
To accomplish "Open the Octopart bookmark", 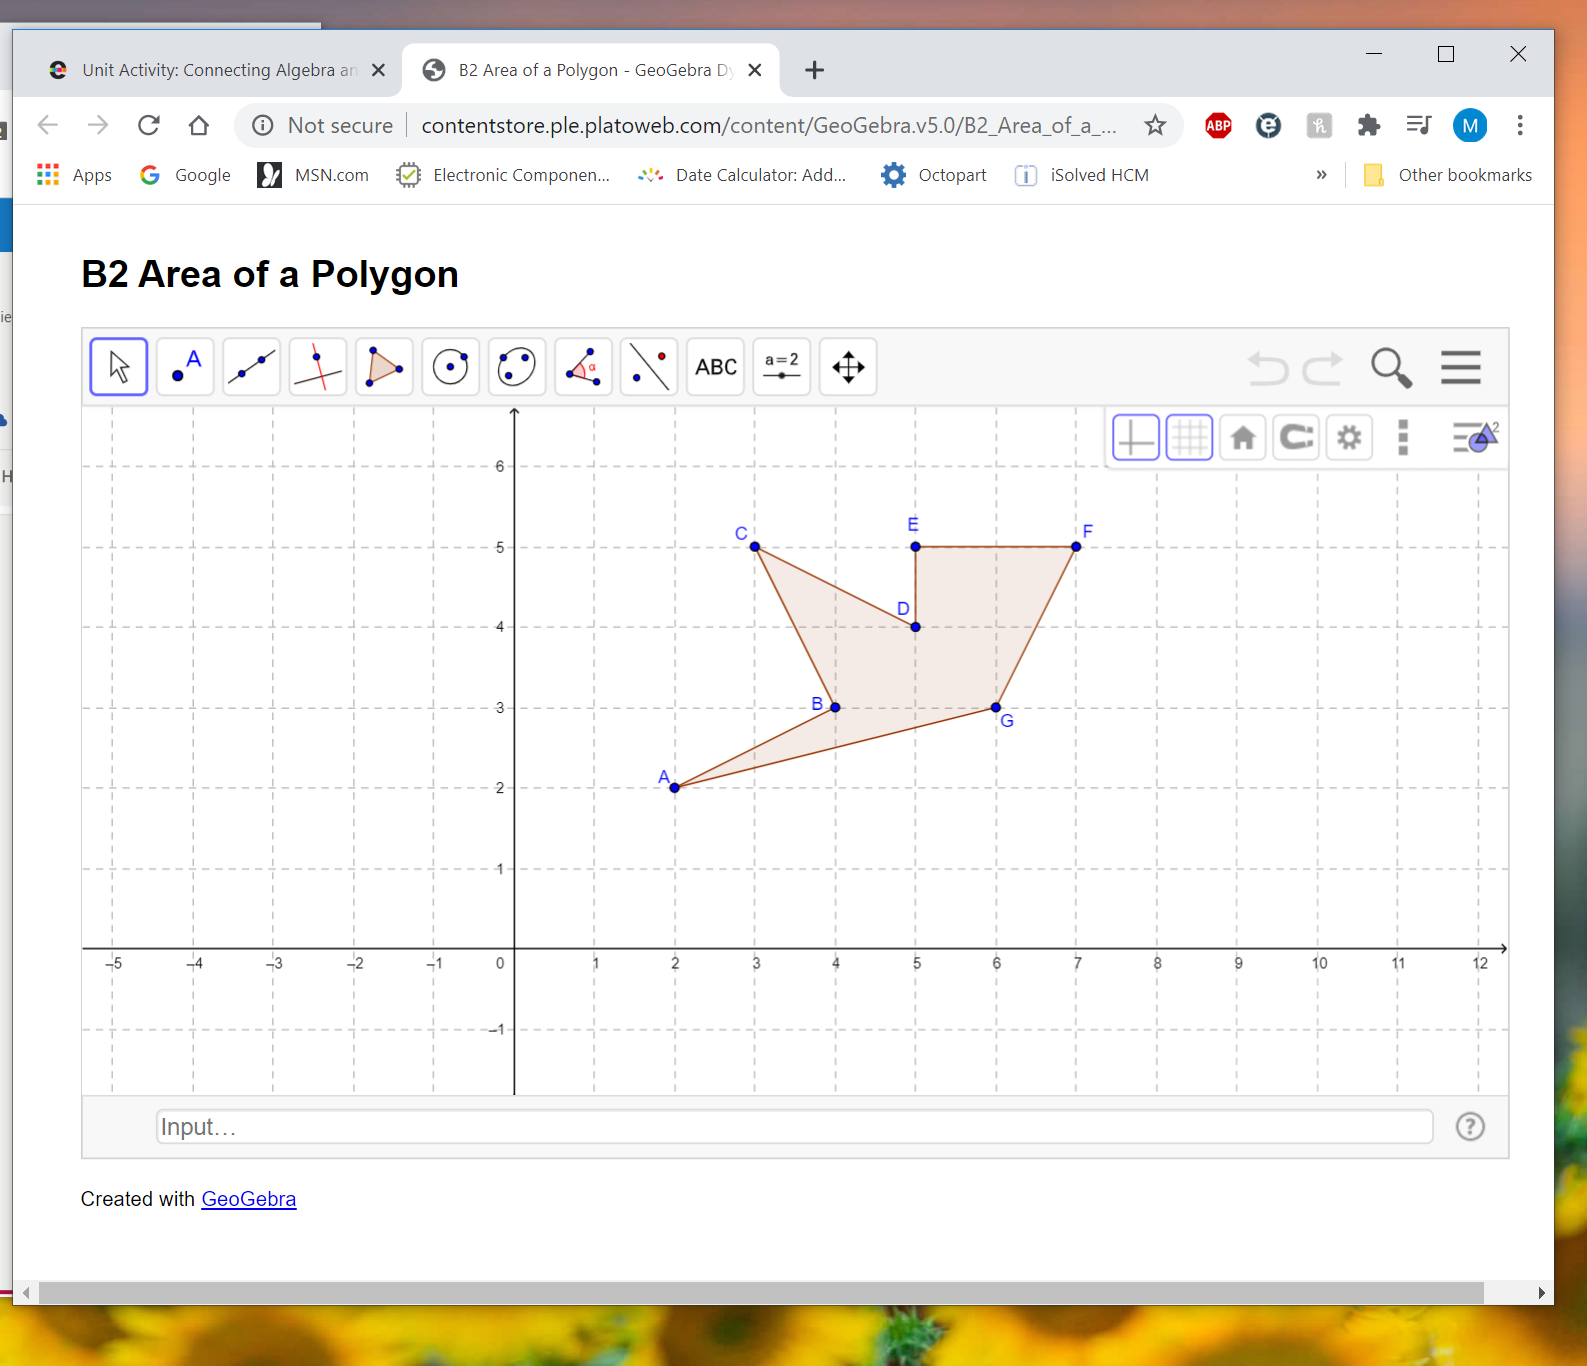I will 934,175.
